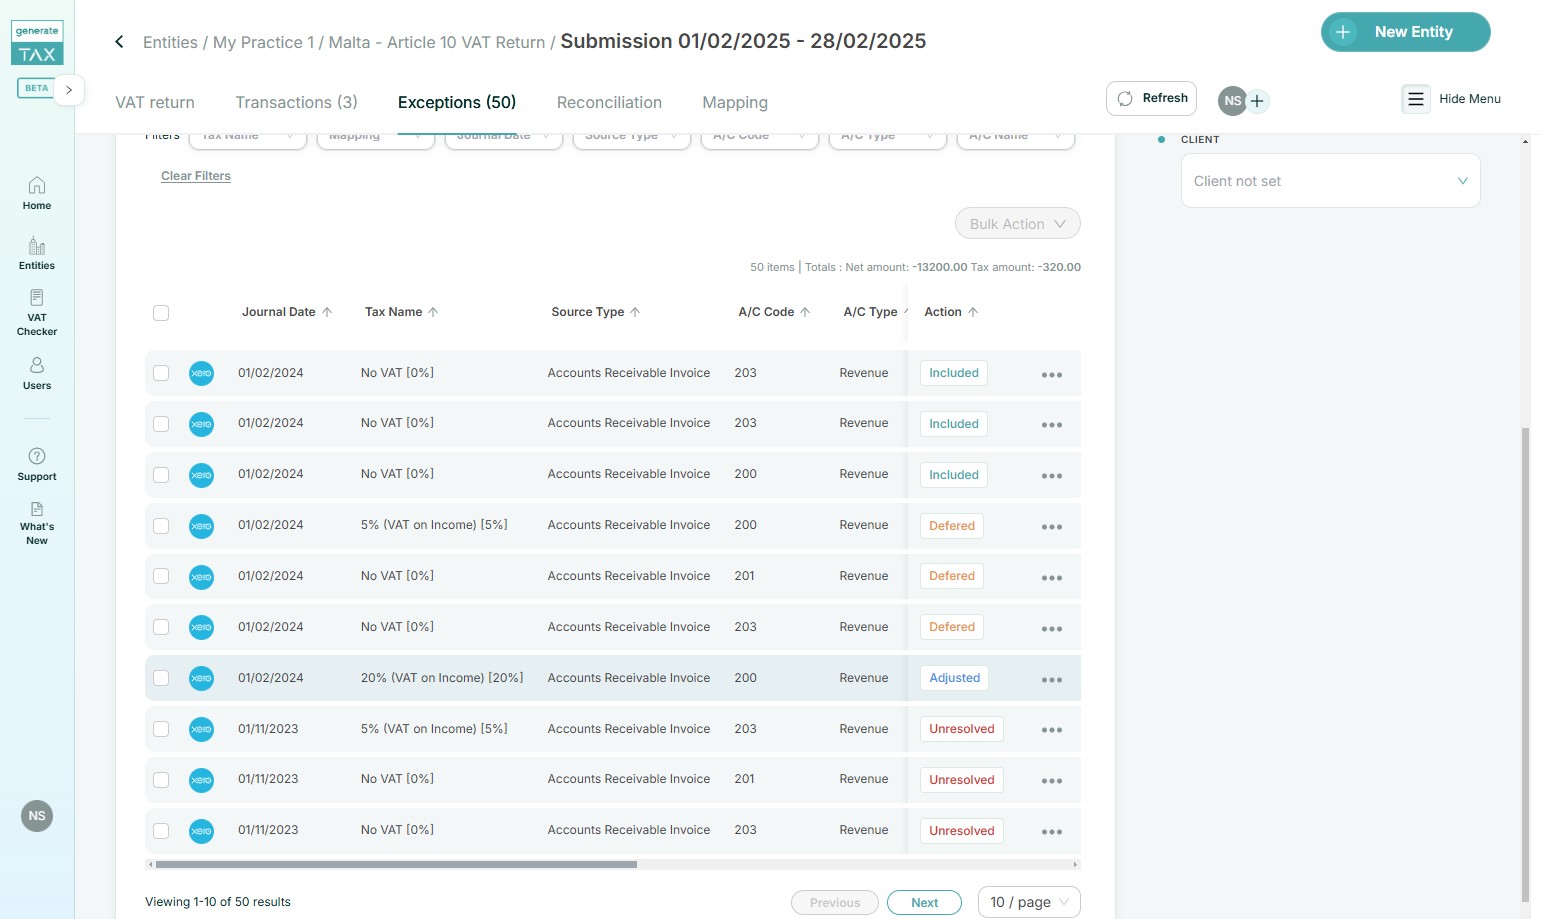The image size is (1541, 919).
Task: Expand the left sidebar with the chevron
Action: coord(68,89)
